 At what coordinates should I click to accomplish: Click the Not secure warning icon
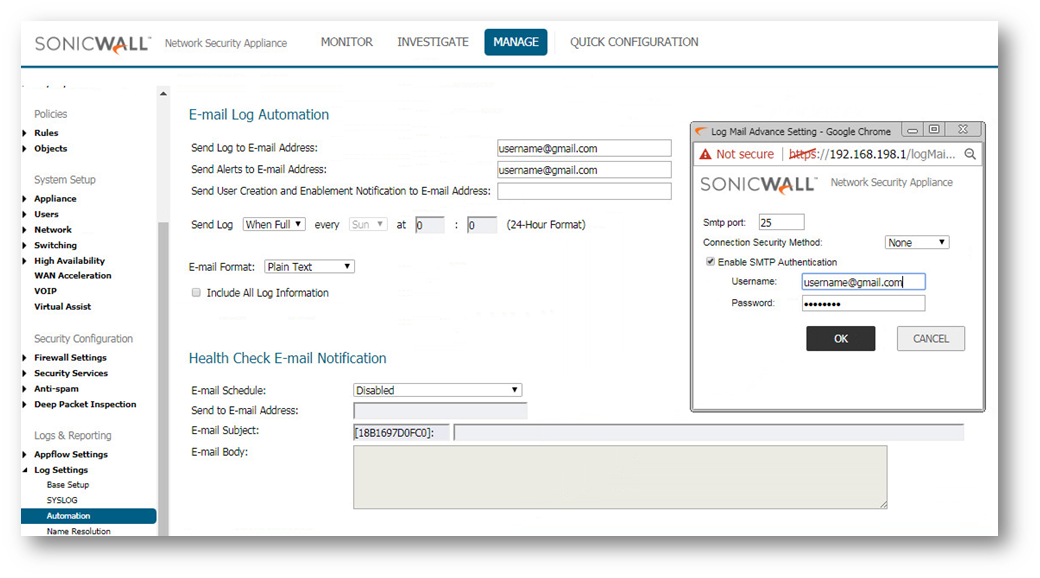(705, 154)
